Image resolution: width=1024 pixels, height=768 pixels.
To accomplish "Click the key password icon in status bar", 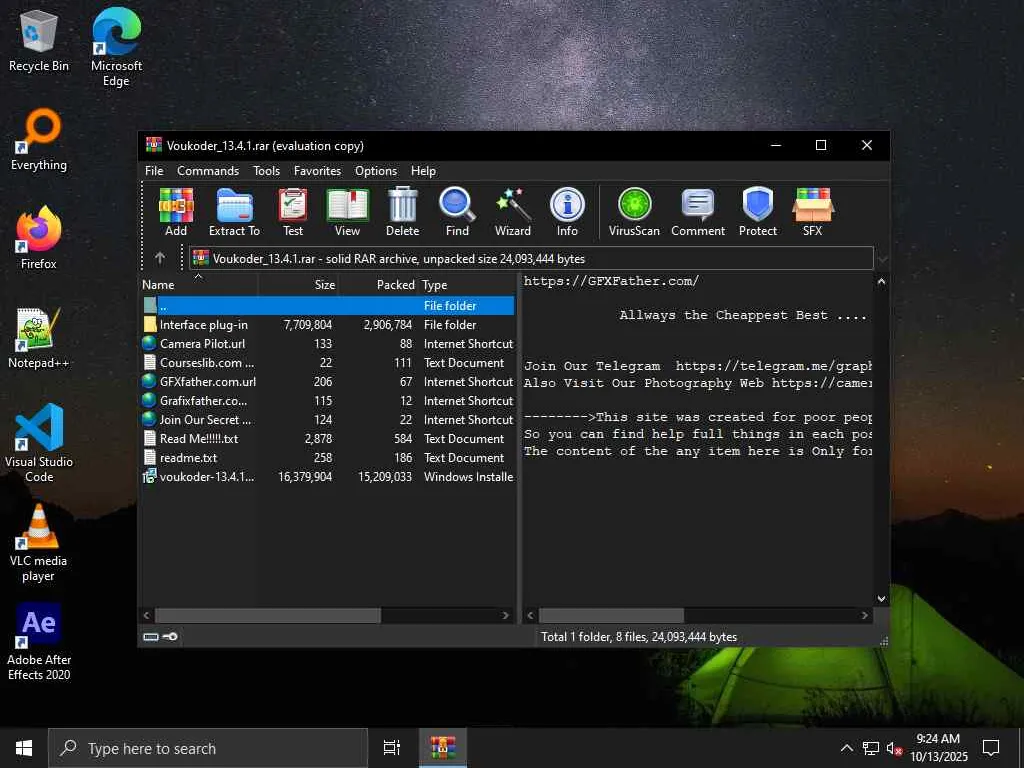I will coord(170,637).
